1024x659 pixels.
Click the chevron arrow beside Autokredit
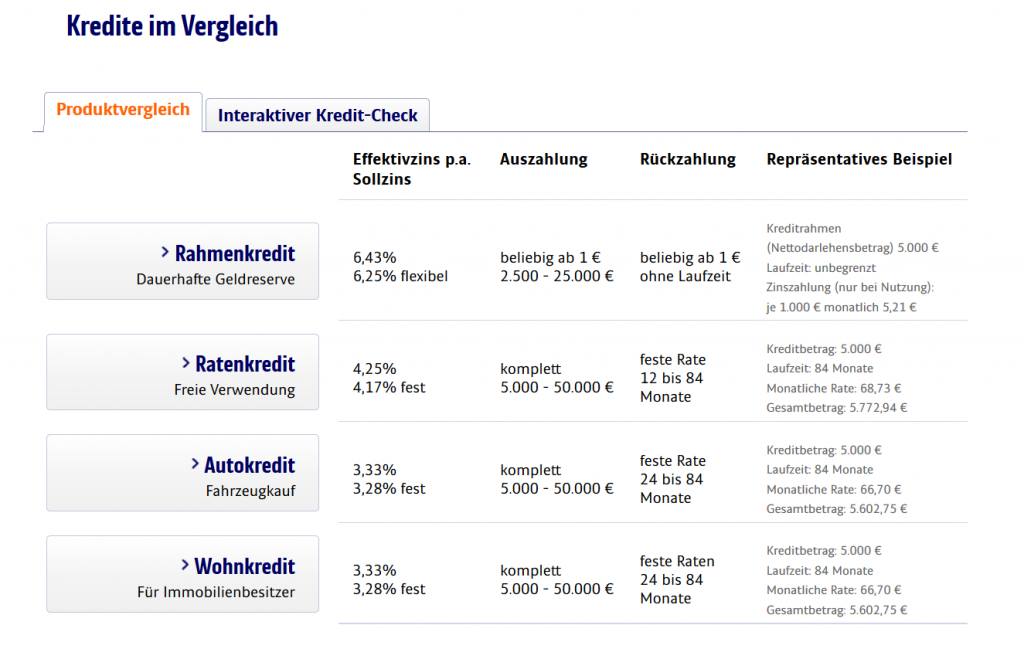(x=195, y=464)
